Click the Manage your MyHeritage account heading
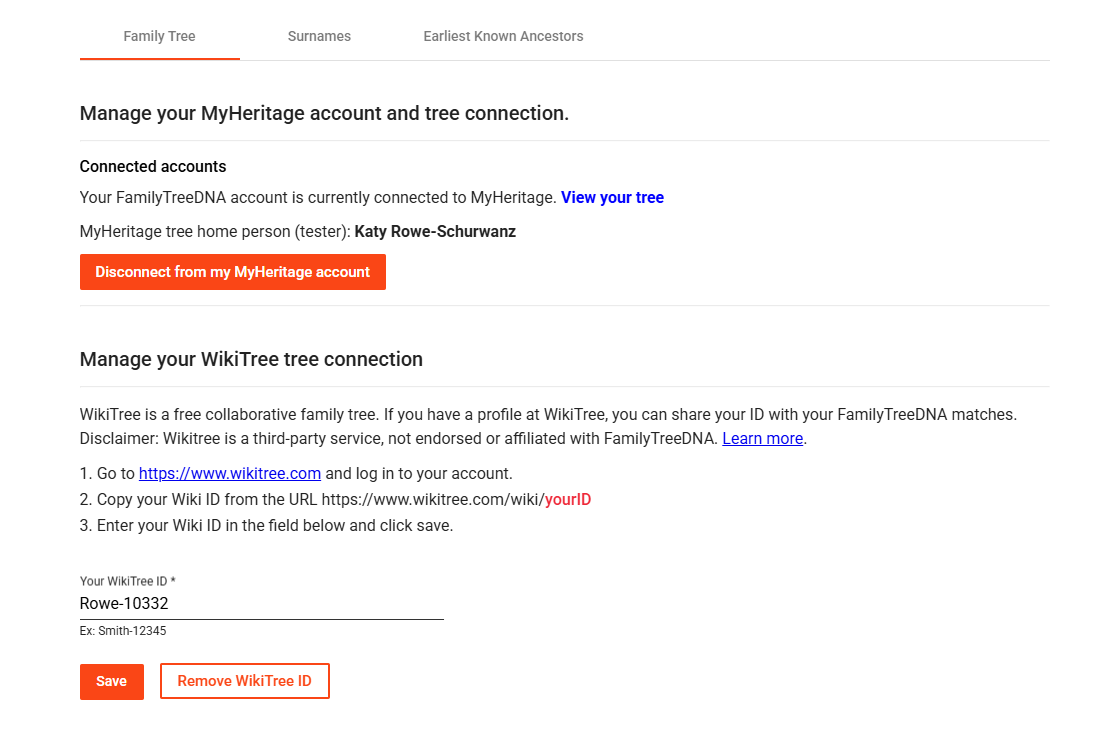 coord(324,113)
